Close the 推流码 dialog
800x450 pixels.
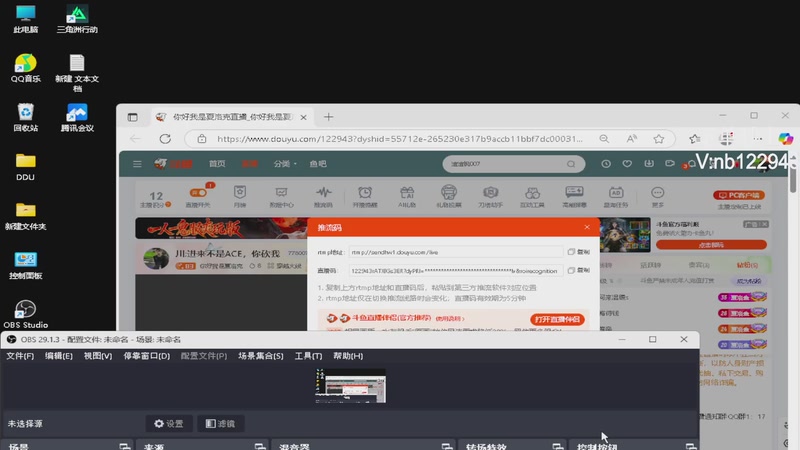(x=587, y=227)
